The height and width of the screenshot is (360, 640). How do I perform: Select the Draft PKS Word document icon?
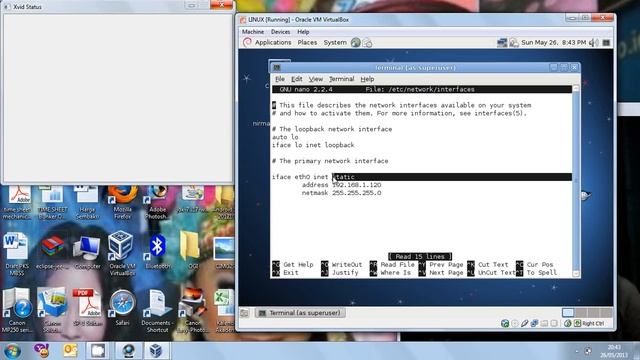click(17, 254)
